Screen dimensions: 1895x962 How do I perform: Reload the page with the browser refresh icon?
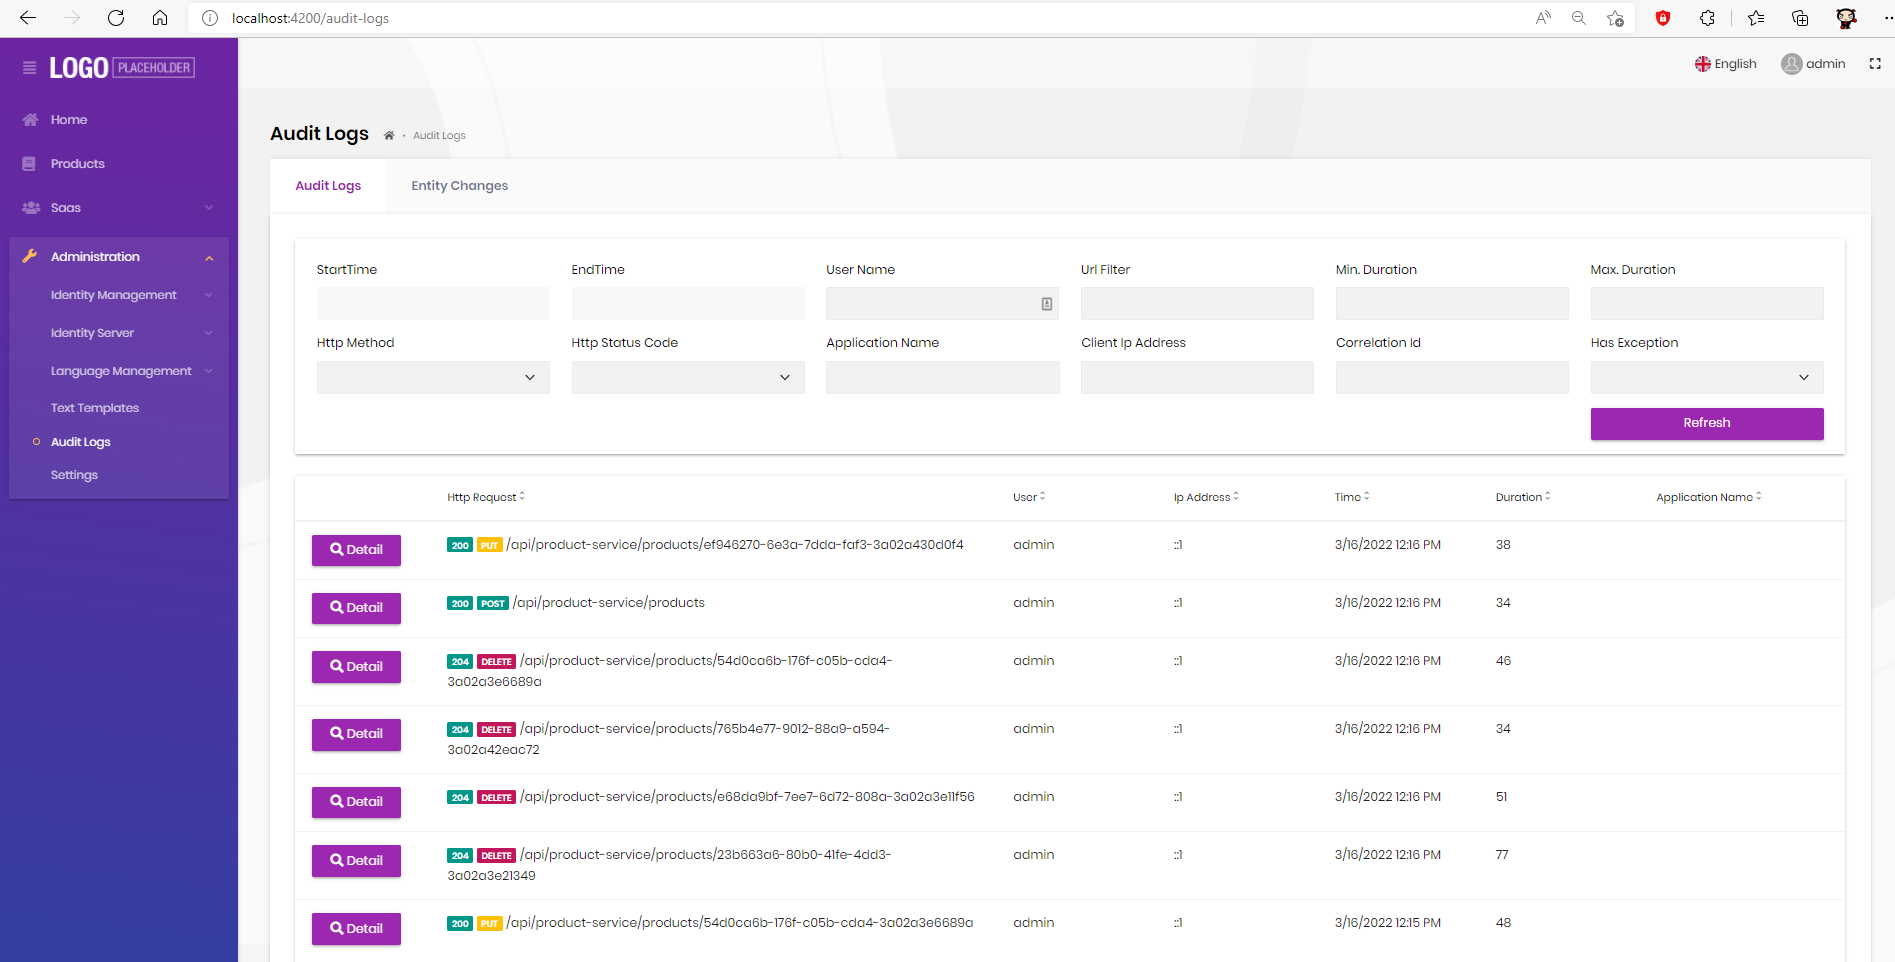[x=115, y=18]
